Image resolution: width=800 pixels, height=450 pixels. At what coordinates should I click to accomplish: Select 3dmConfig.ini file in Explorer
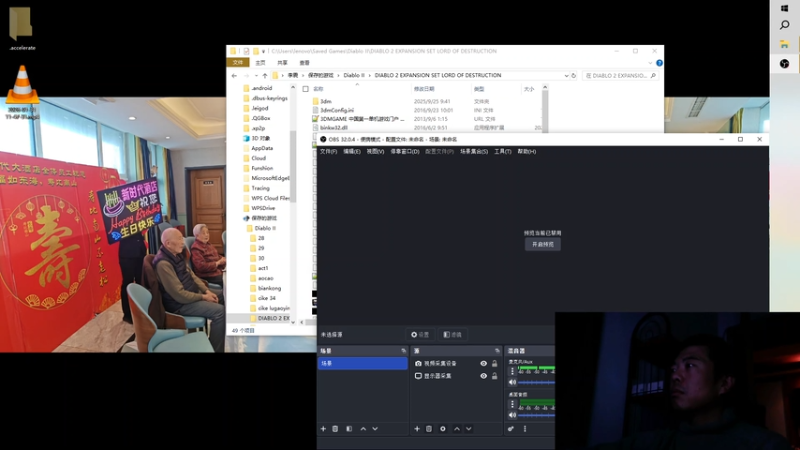coord(337,110)
